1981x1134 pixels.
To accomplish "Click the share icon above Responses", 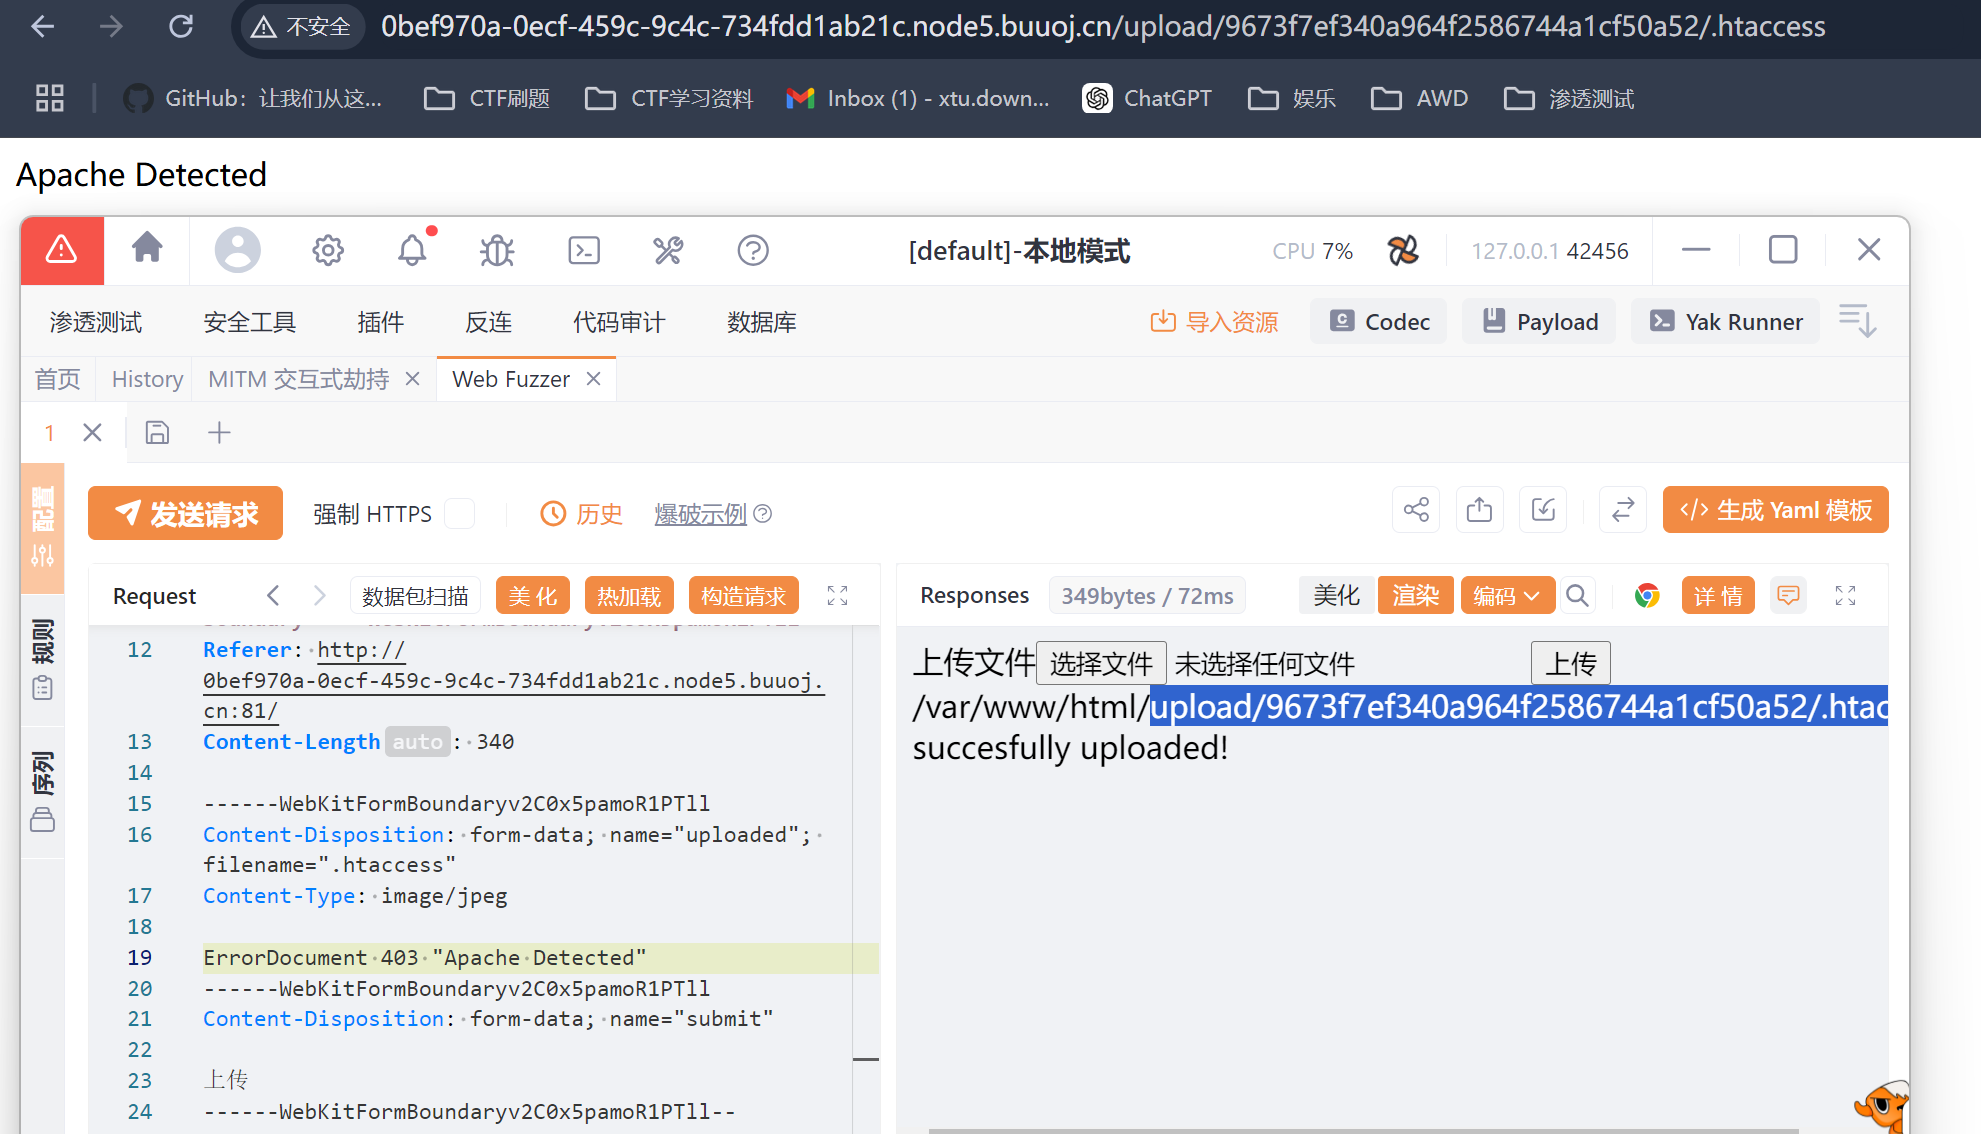I will pos(1415,511).
